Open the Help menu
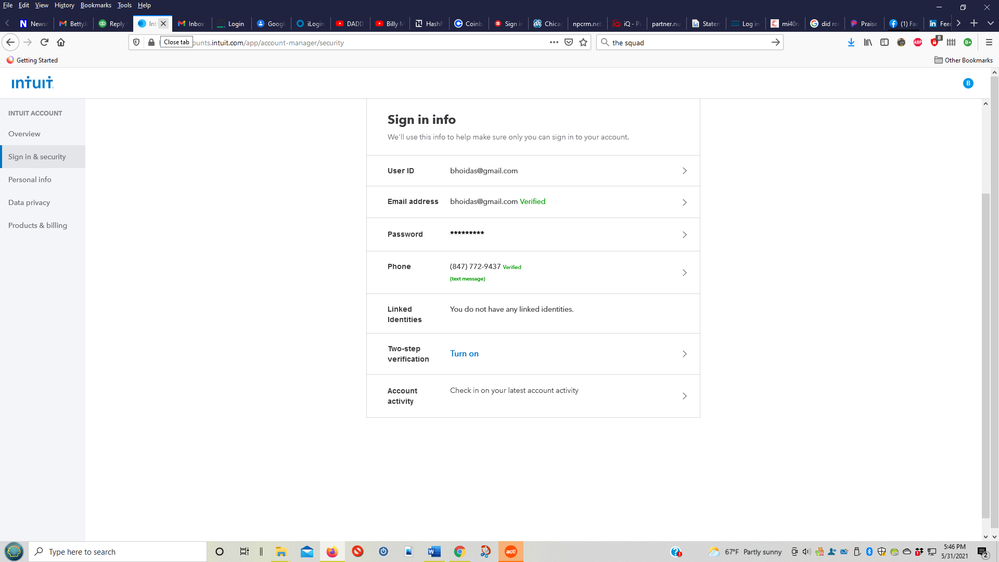This screenshot has width=999, height=562. tap(144, 5)
